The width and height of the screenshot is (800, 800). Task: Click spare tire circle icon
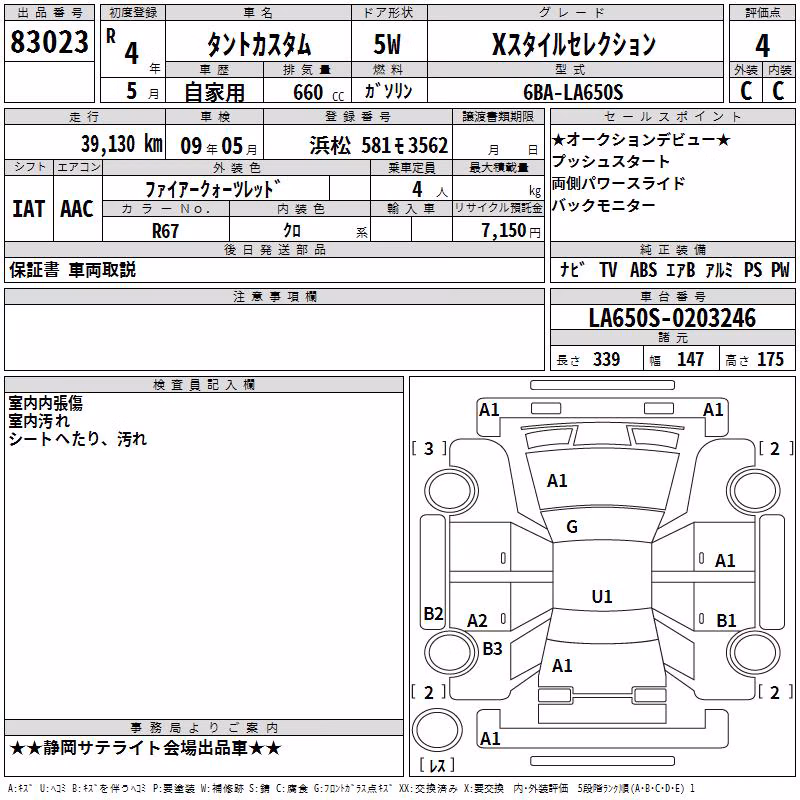[x=437, y=731]
